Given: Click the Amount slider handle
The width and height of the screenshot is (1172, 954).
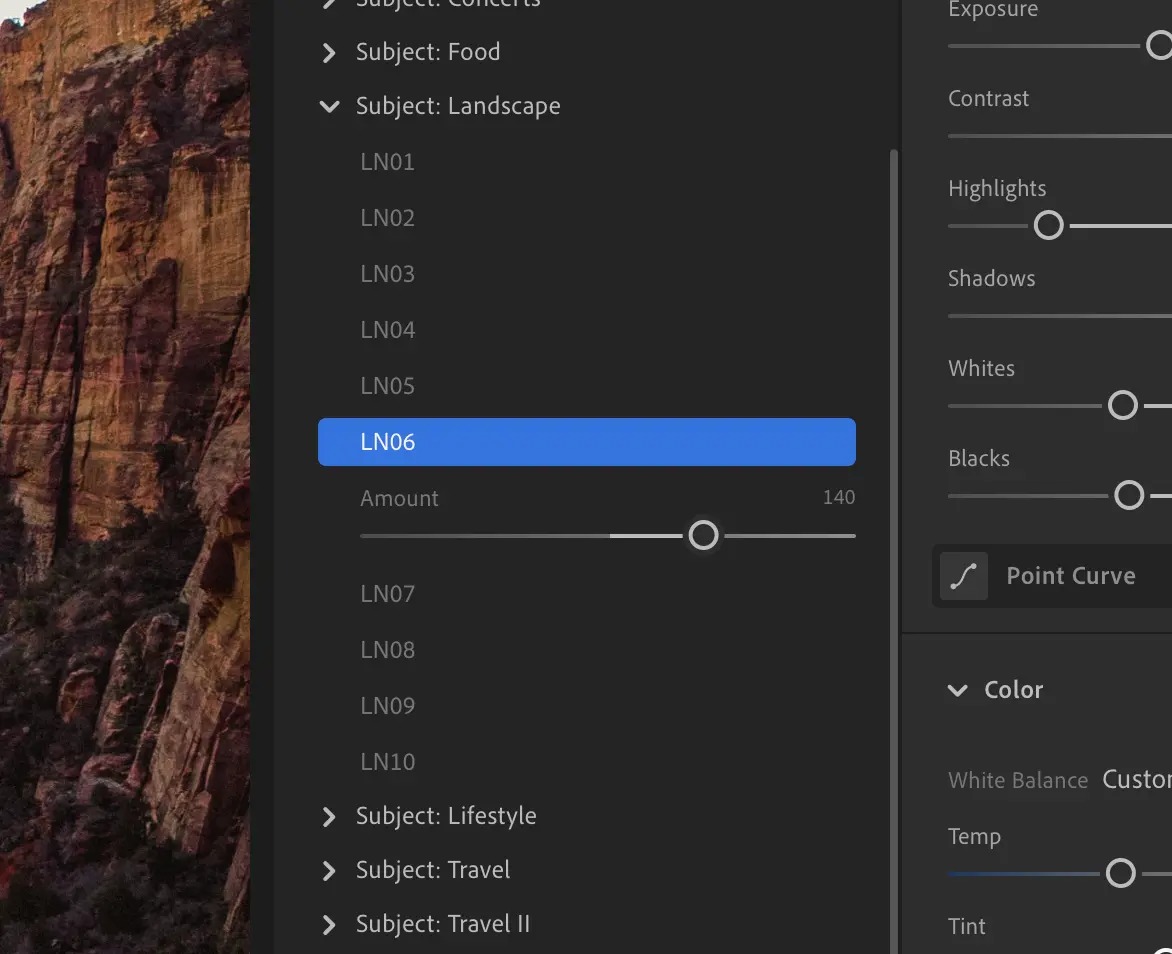Looking at the screenshot, I should [703, 535].
